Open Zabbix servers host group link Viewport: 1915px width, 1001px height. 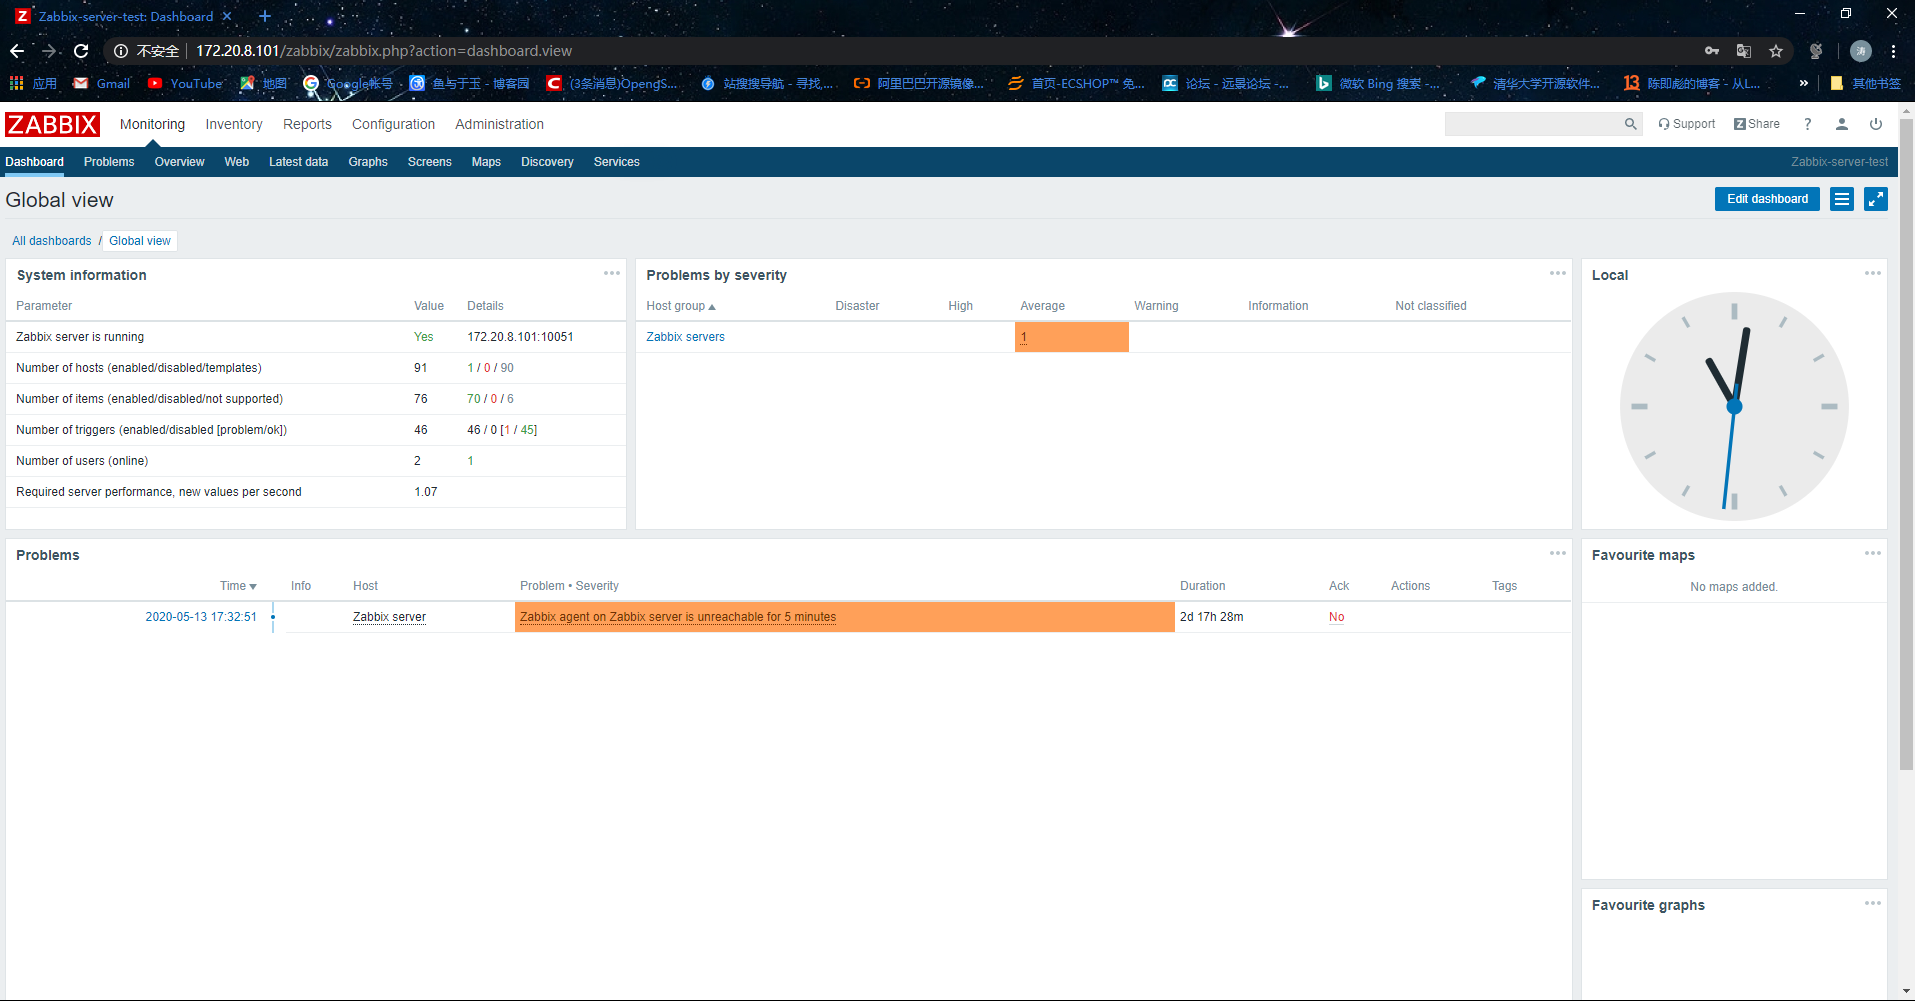685,337
